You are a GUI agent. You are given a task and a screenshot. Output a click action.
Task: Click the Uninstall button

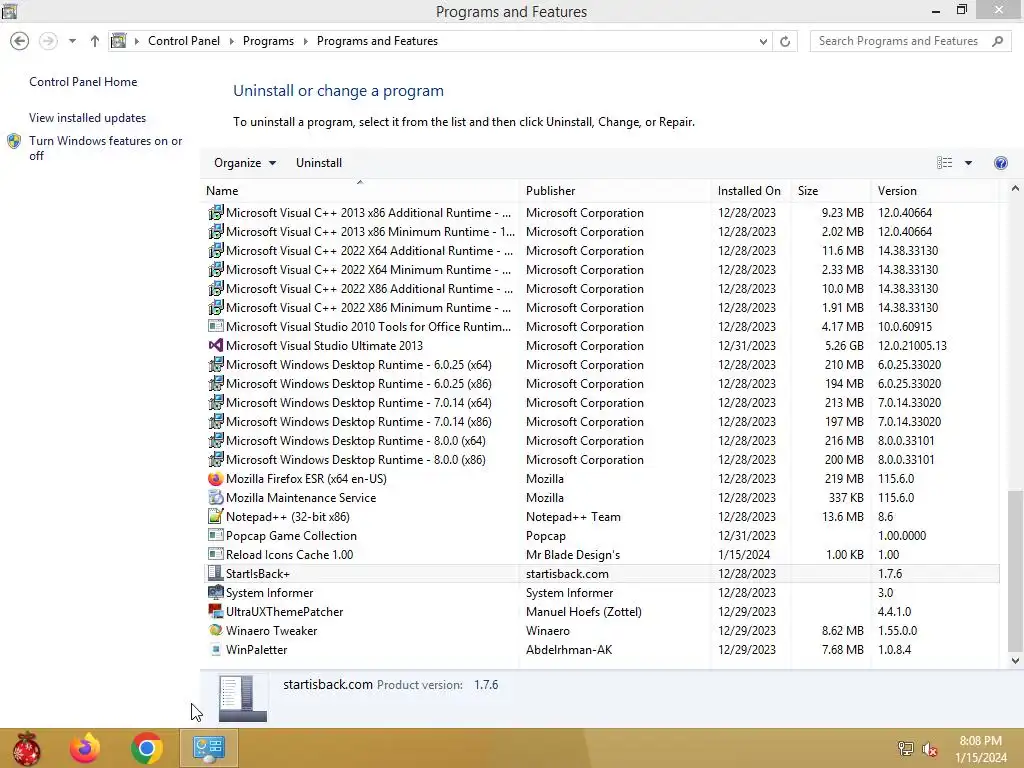pyautogui.click(x=319, y=163)
